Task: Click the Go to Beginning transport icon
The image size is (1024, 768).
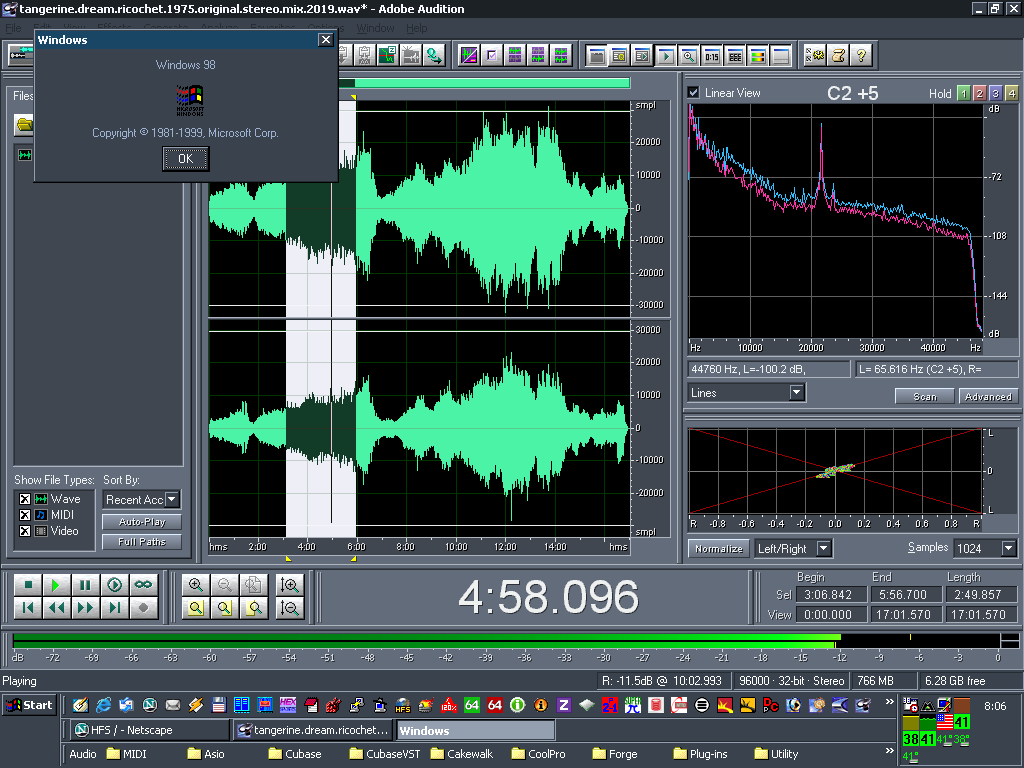Action: point(28,607)
